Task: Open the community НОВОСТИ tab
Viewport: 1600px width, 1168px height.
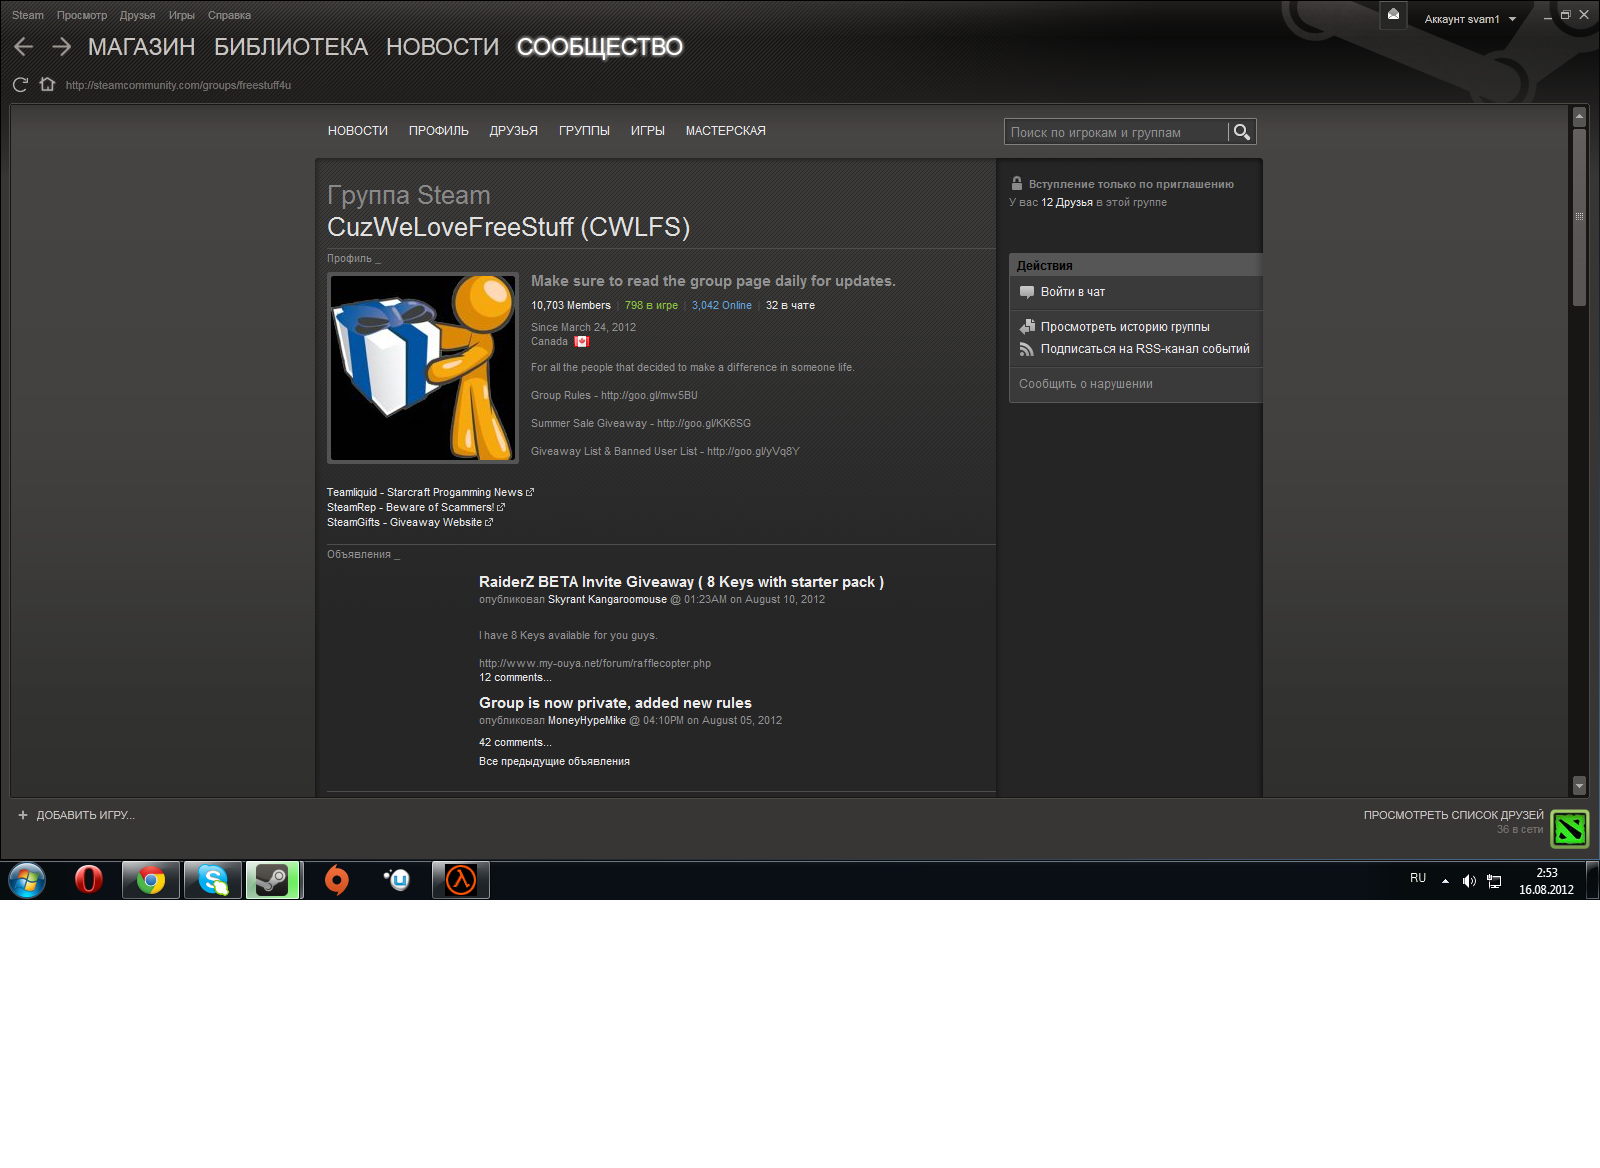Action: (x=358, y=131)
